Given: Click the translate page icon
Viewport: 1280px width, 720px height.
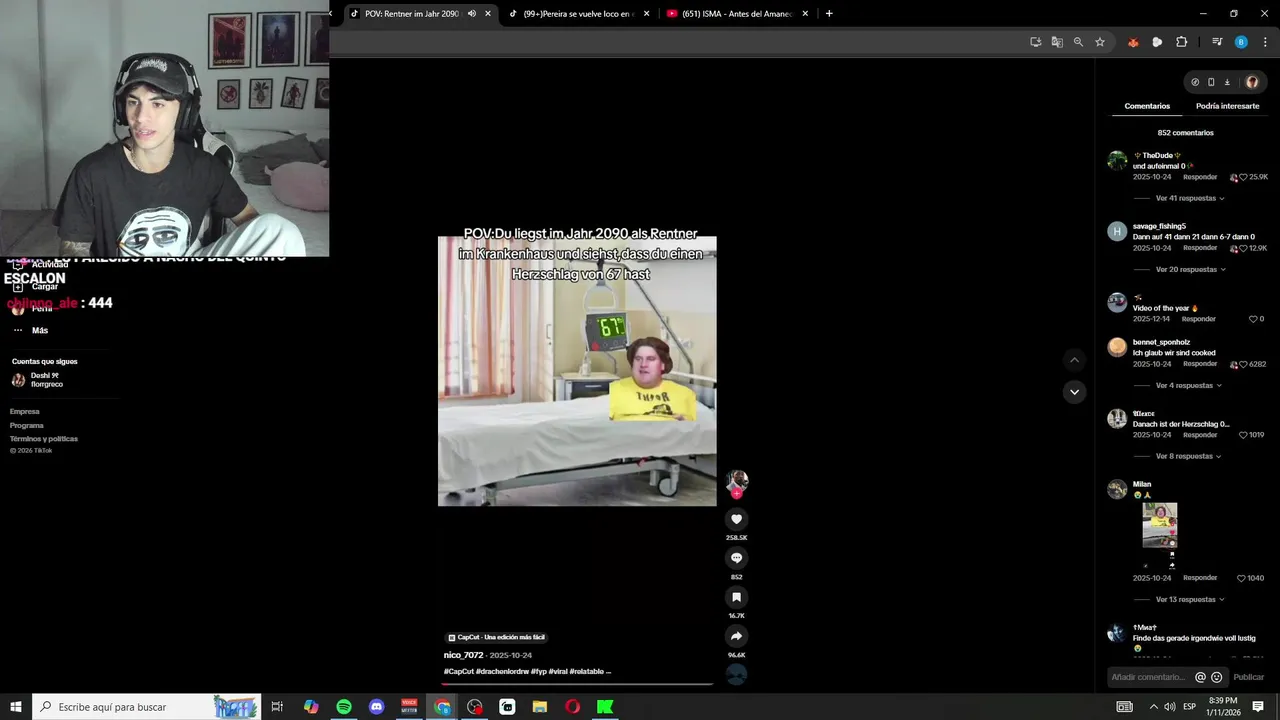Looking at the screenshot, I should pos(1057,42).
